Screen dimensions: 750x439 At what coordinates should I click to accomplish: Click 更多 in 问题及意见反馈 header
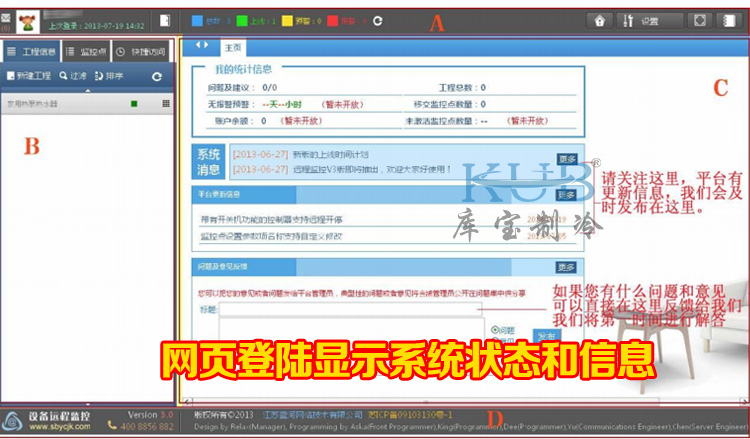pyautogui.click(x=566, y=267)
